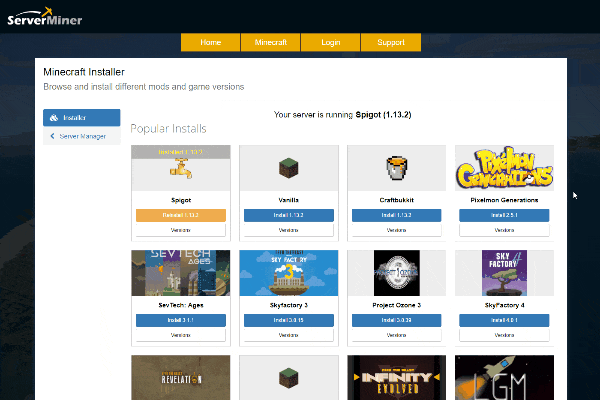Click the SevTech: Ages banner image
Viewport: 600px width, 400px height.
point(181,273)
